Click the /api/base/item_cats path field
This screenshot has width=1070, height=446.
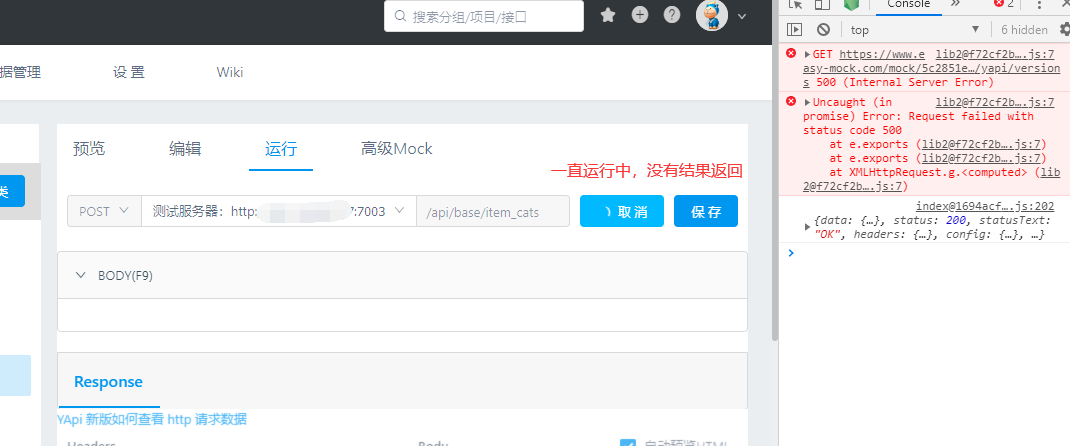click(493, 211)
